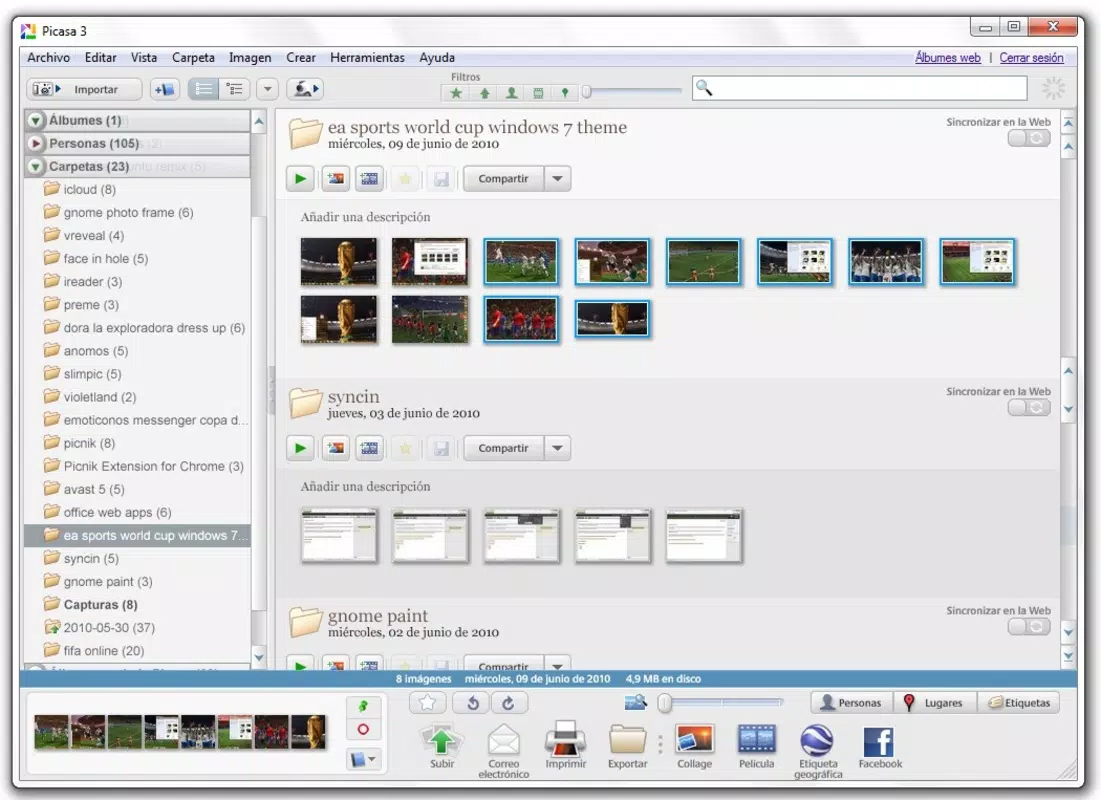Open add to album dropdown in tray
This screenshot has height=800, width=1101.
363,759
